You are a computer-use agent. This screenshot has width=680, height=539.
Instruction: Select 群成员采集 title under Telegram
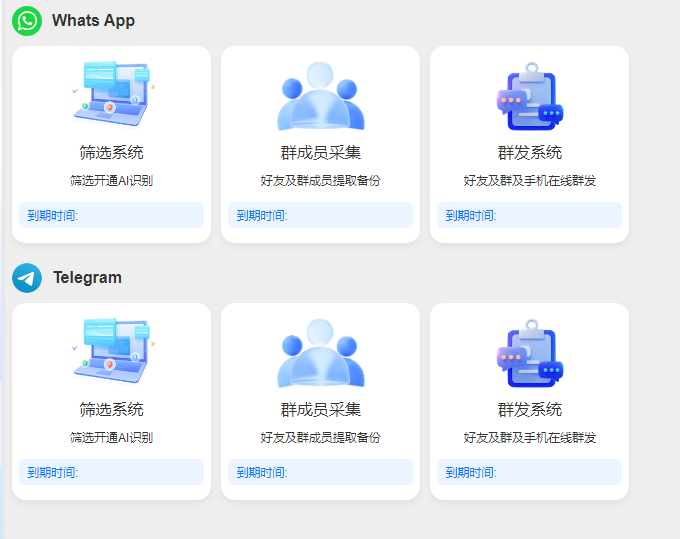click(x=320, y=410)
